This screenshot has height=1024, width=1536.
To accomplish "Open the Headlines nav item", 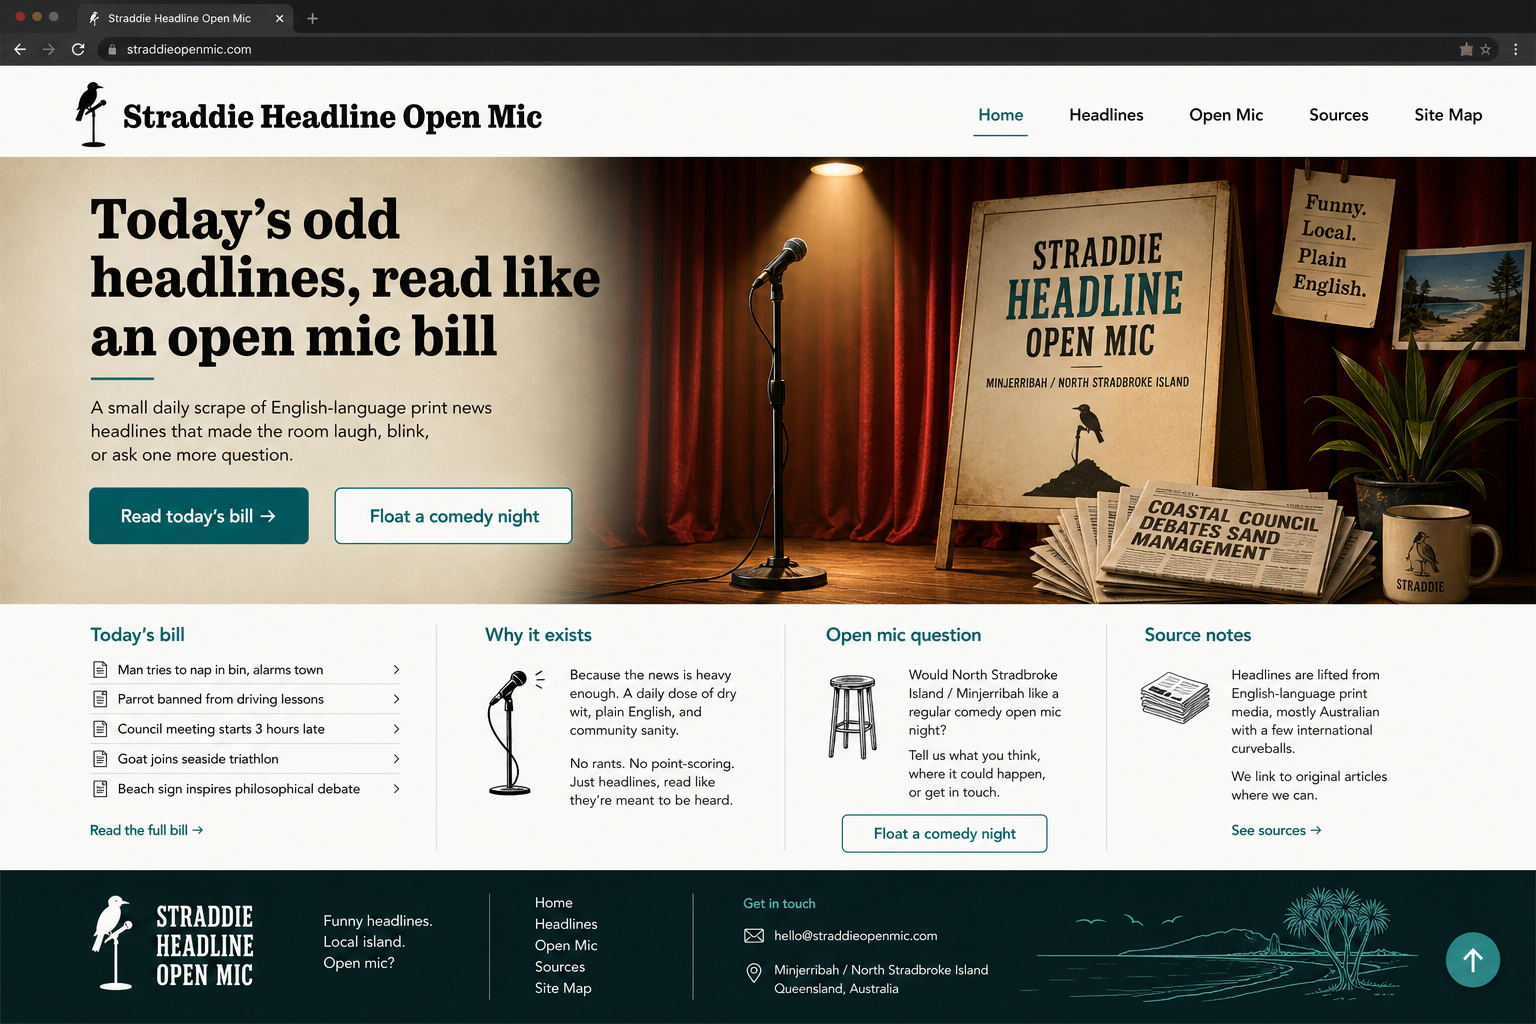I will (x=1106, y=115).
